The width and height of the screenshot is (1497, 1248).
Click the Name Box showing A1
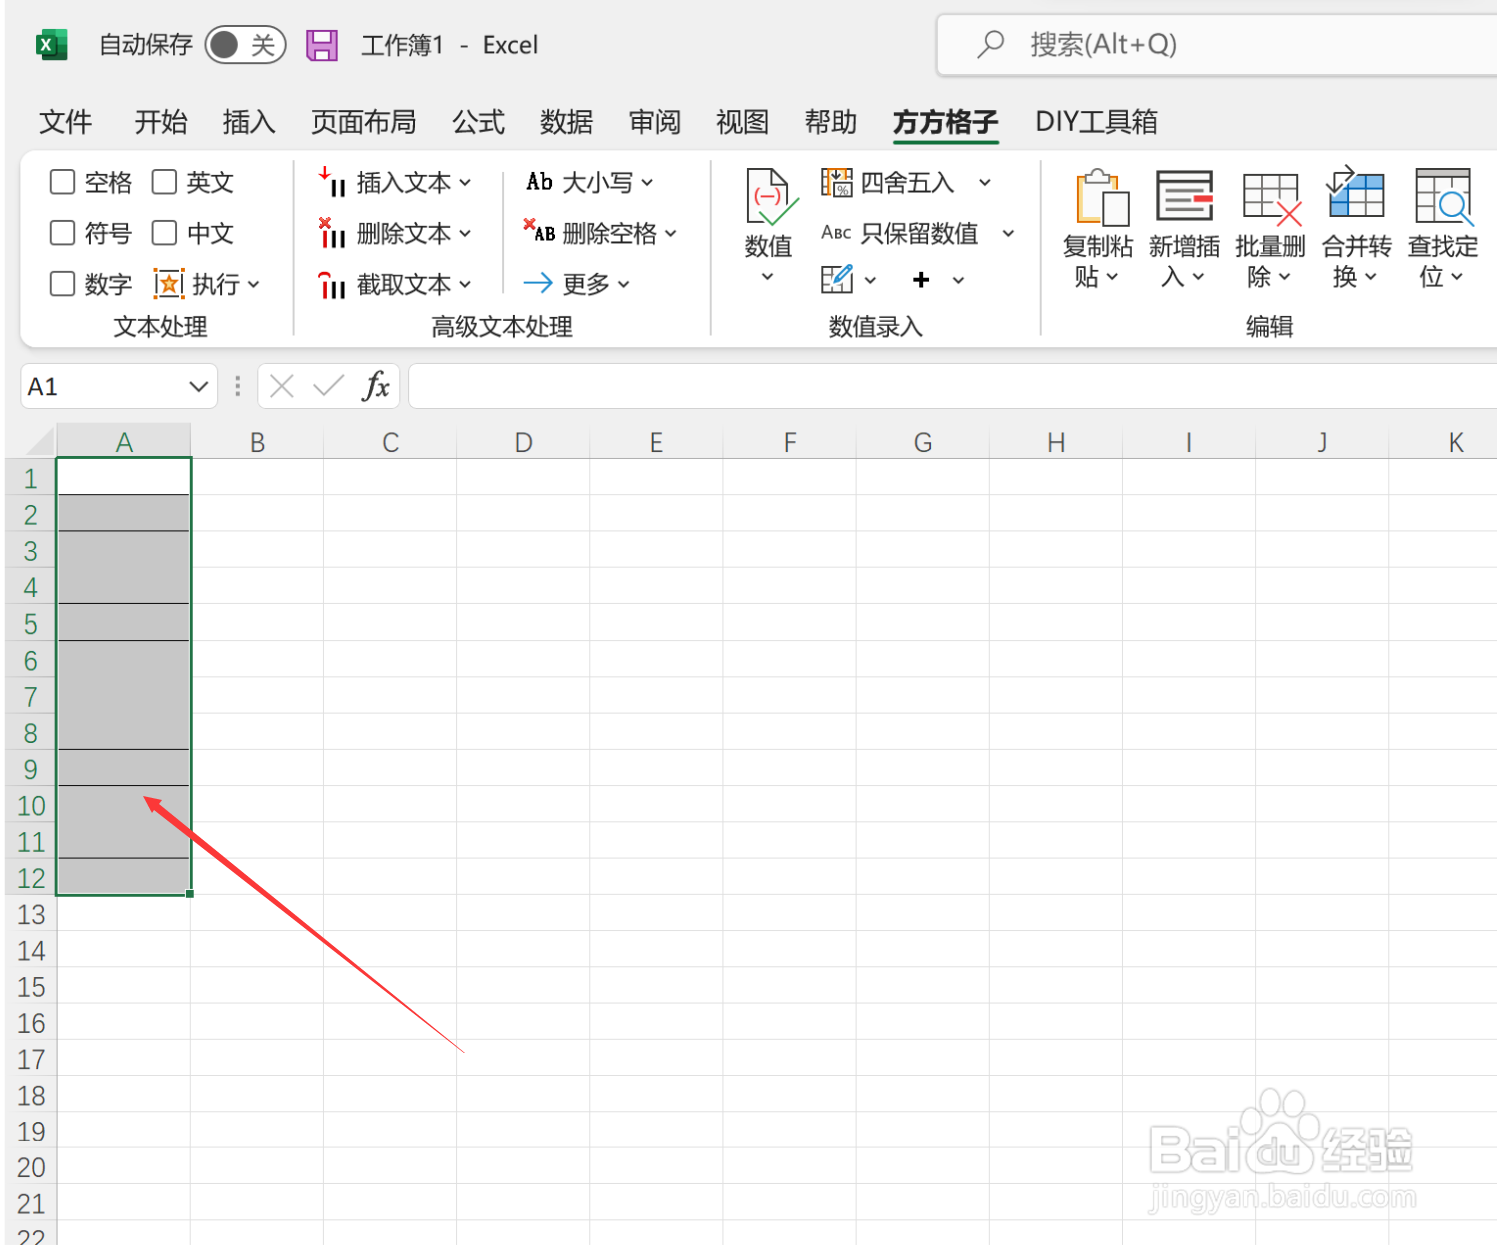(119, 386)
